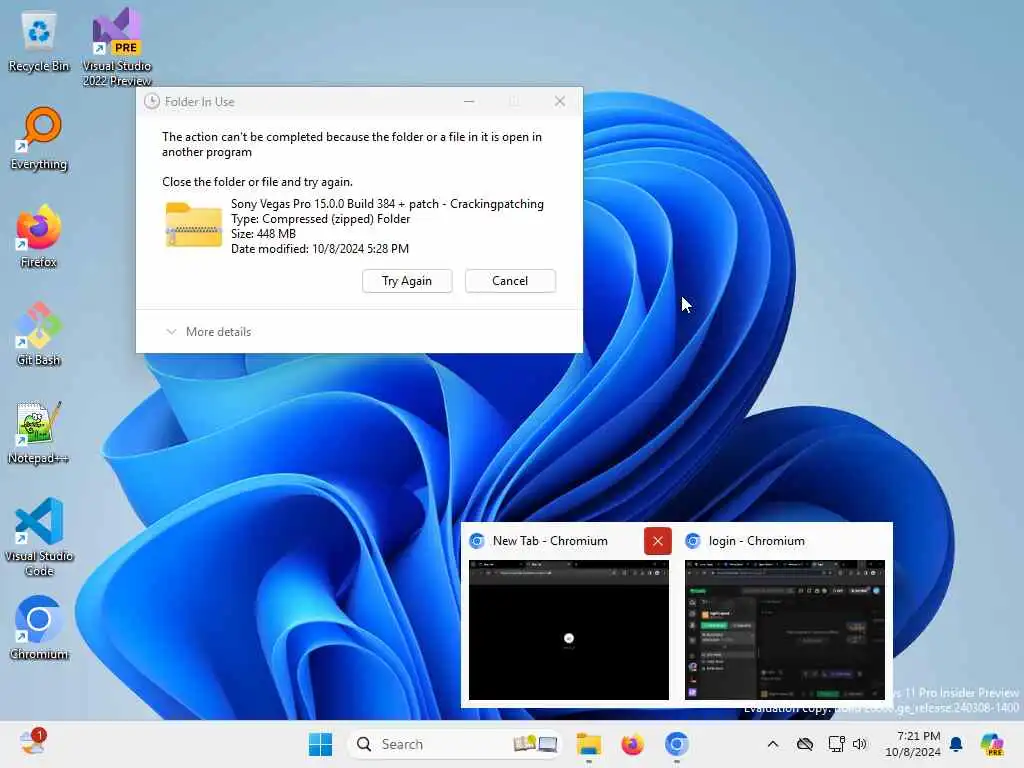Select the zipped folder icon in dialog
1024x768 pixels.
tap(193, 225)
